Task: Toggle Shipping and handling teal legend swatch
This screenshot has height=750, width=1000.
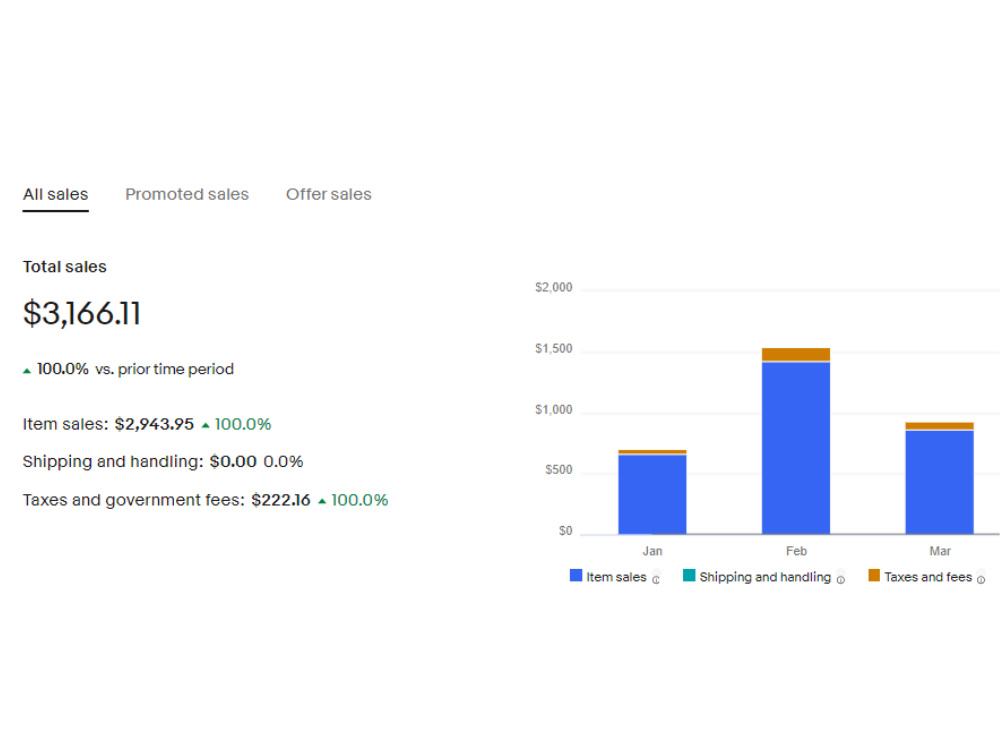Action: pos(689,575)
